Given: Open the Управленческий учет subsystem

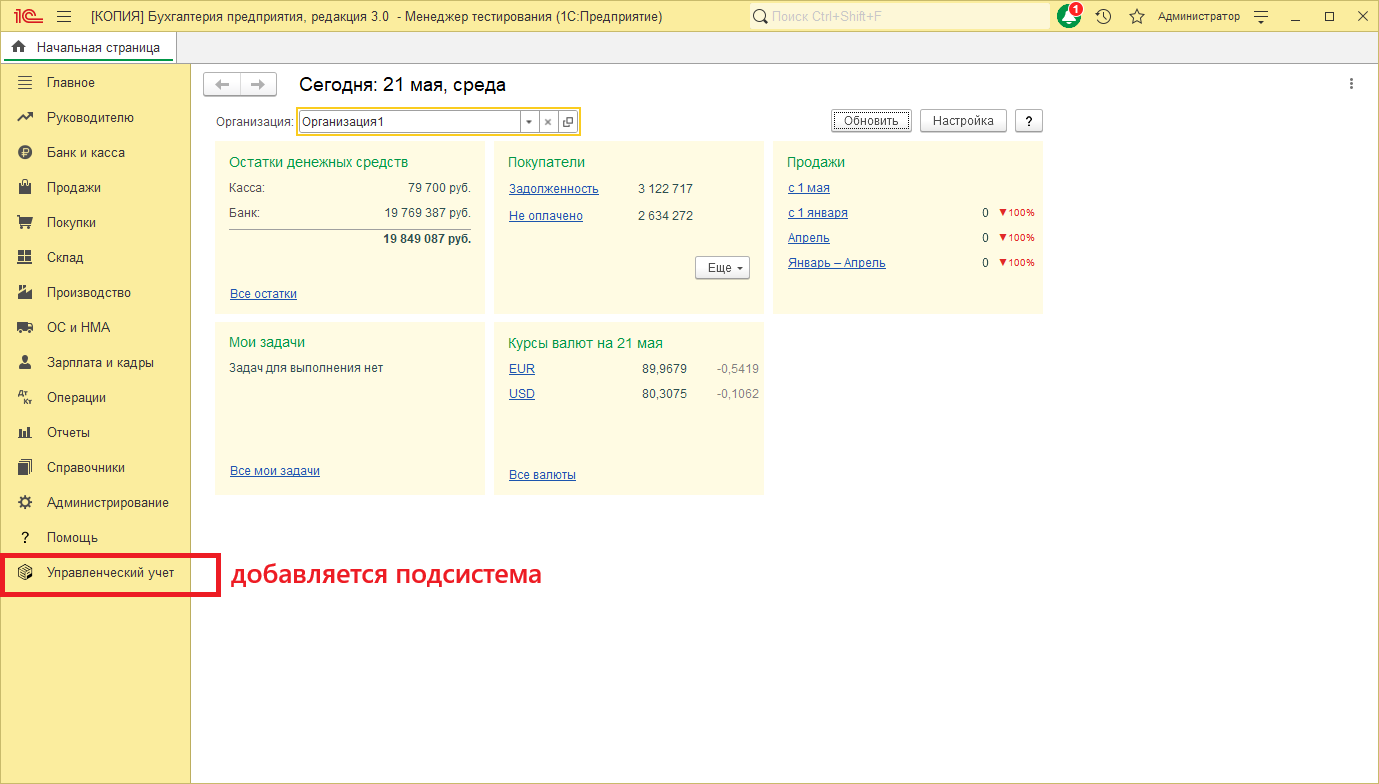Looking at the screenshot, I should pyautogui.click(x=95, y=573).
